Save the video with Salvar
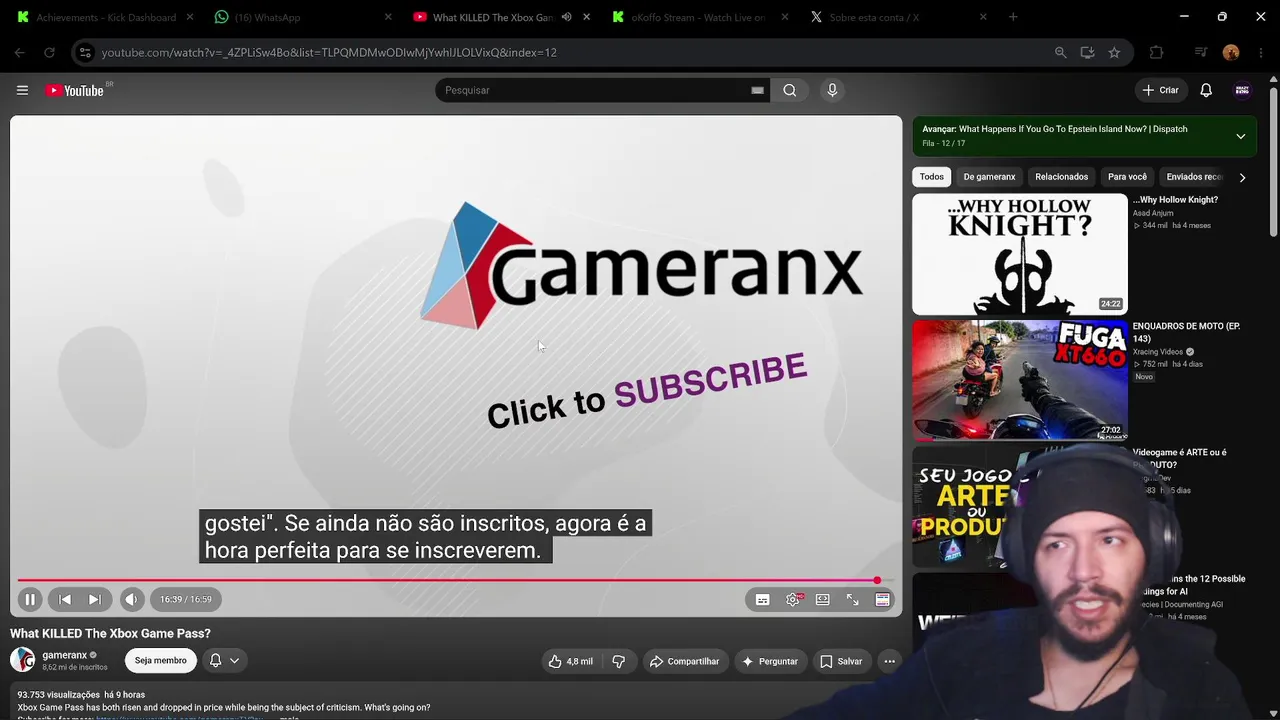The height and width of the screenshot is (720, 1280). [x=841, y=661]
